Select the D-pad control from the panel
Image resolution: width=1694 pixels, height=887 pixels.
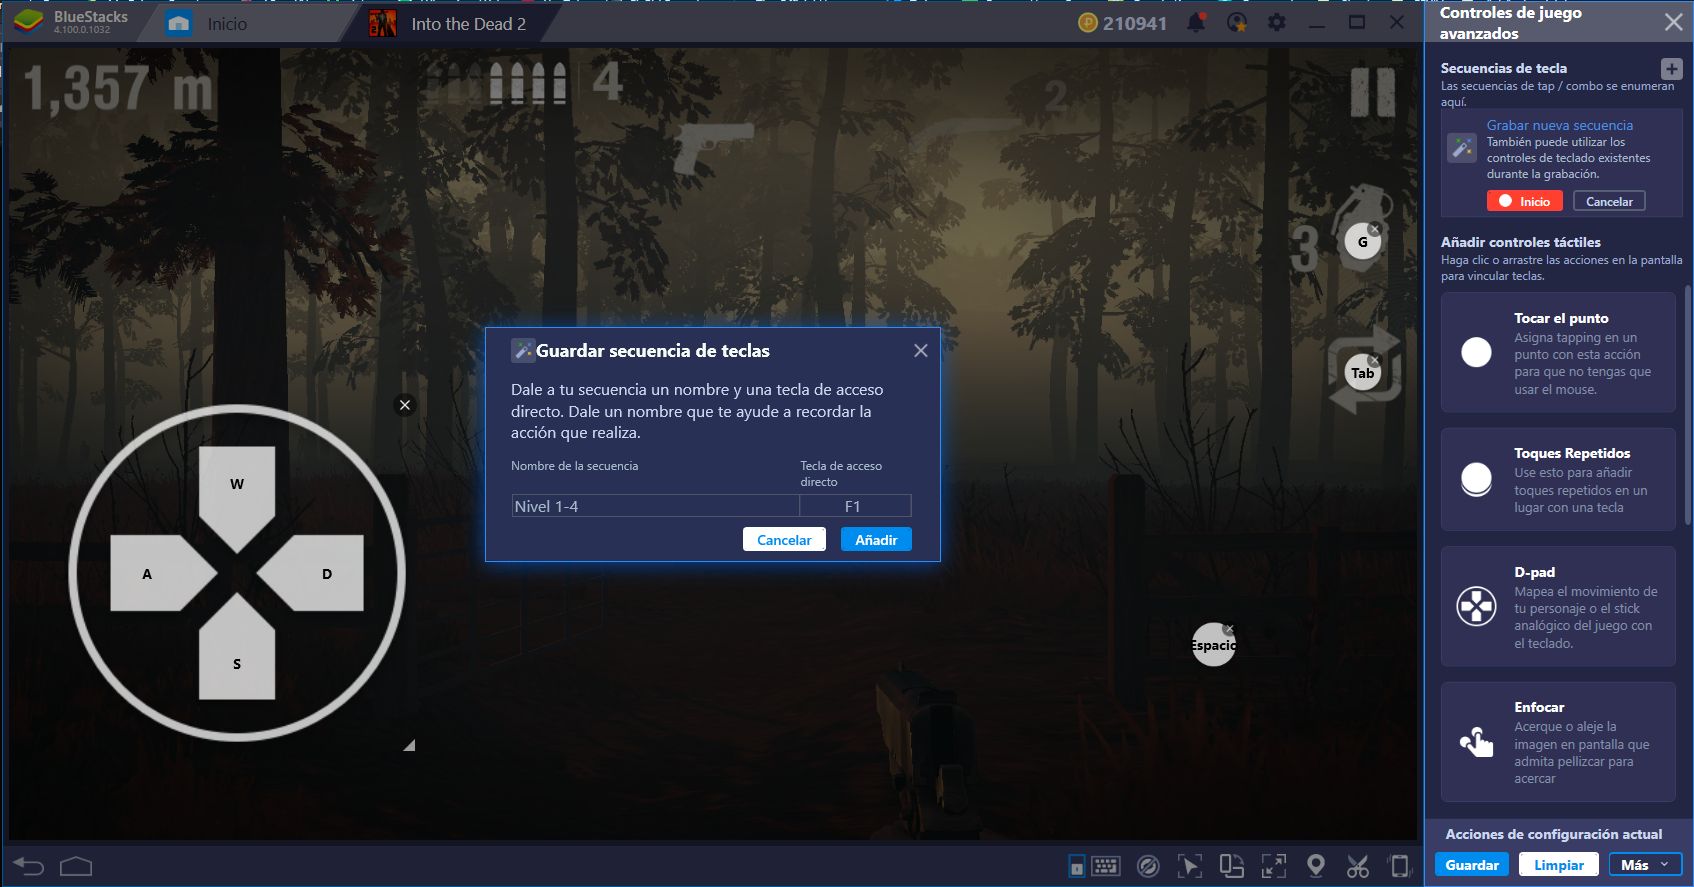click(1558, 606)
